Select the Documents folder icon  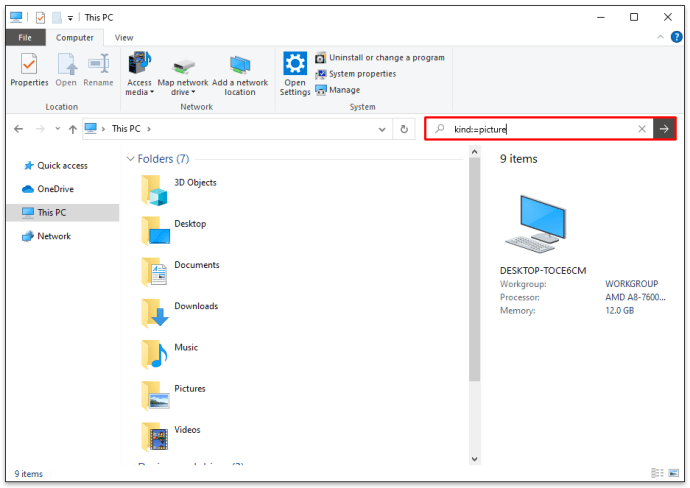coord(154,272)
